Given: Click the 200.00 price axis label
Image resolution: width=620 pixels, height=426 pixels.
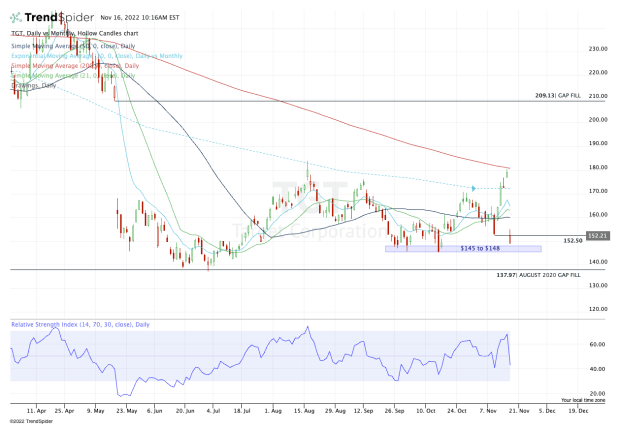Looking at the screenshot, I should (x=598, y=119).
